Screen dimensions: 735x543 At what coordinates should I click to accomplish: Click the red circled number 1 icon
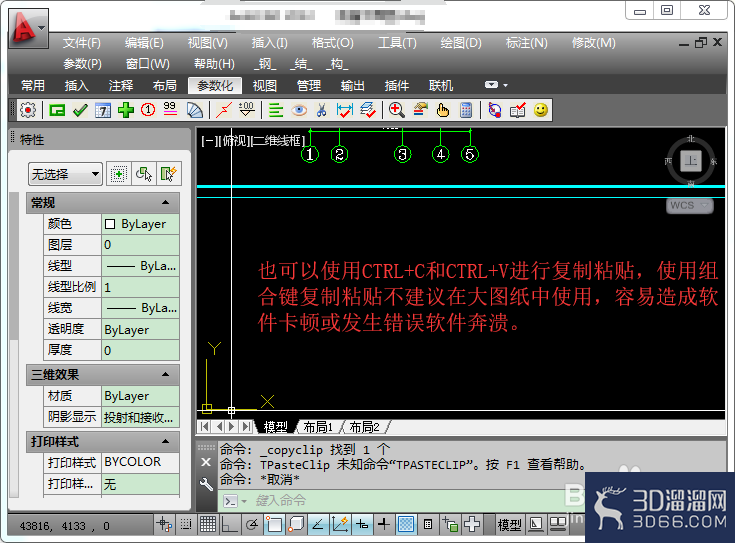click(x=148, y=110)
